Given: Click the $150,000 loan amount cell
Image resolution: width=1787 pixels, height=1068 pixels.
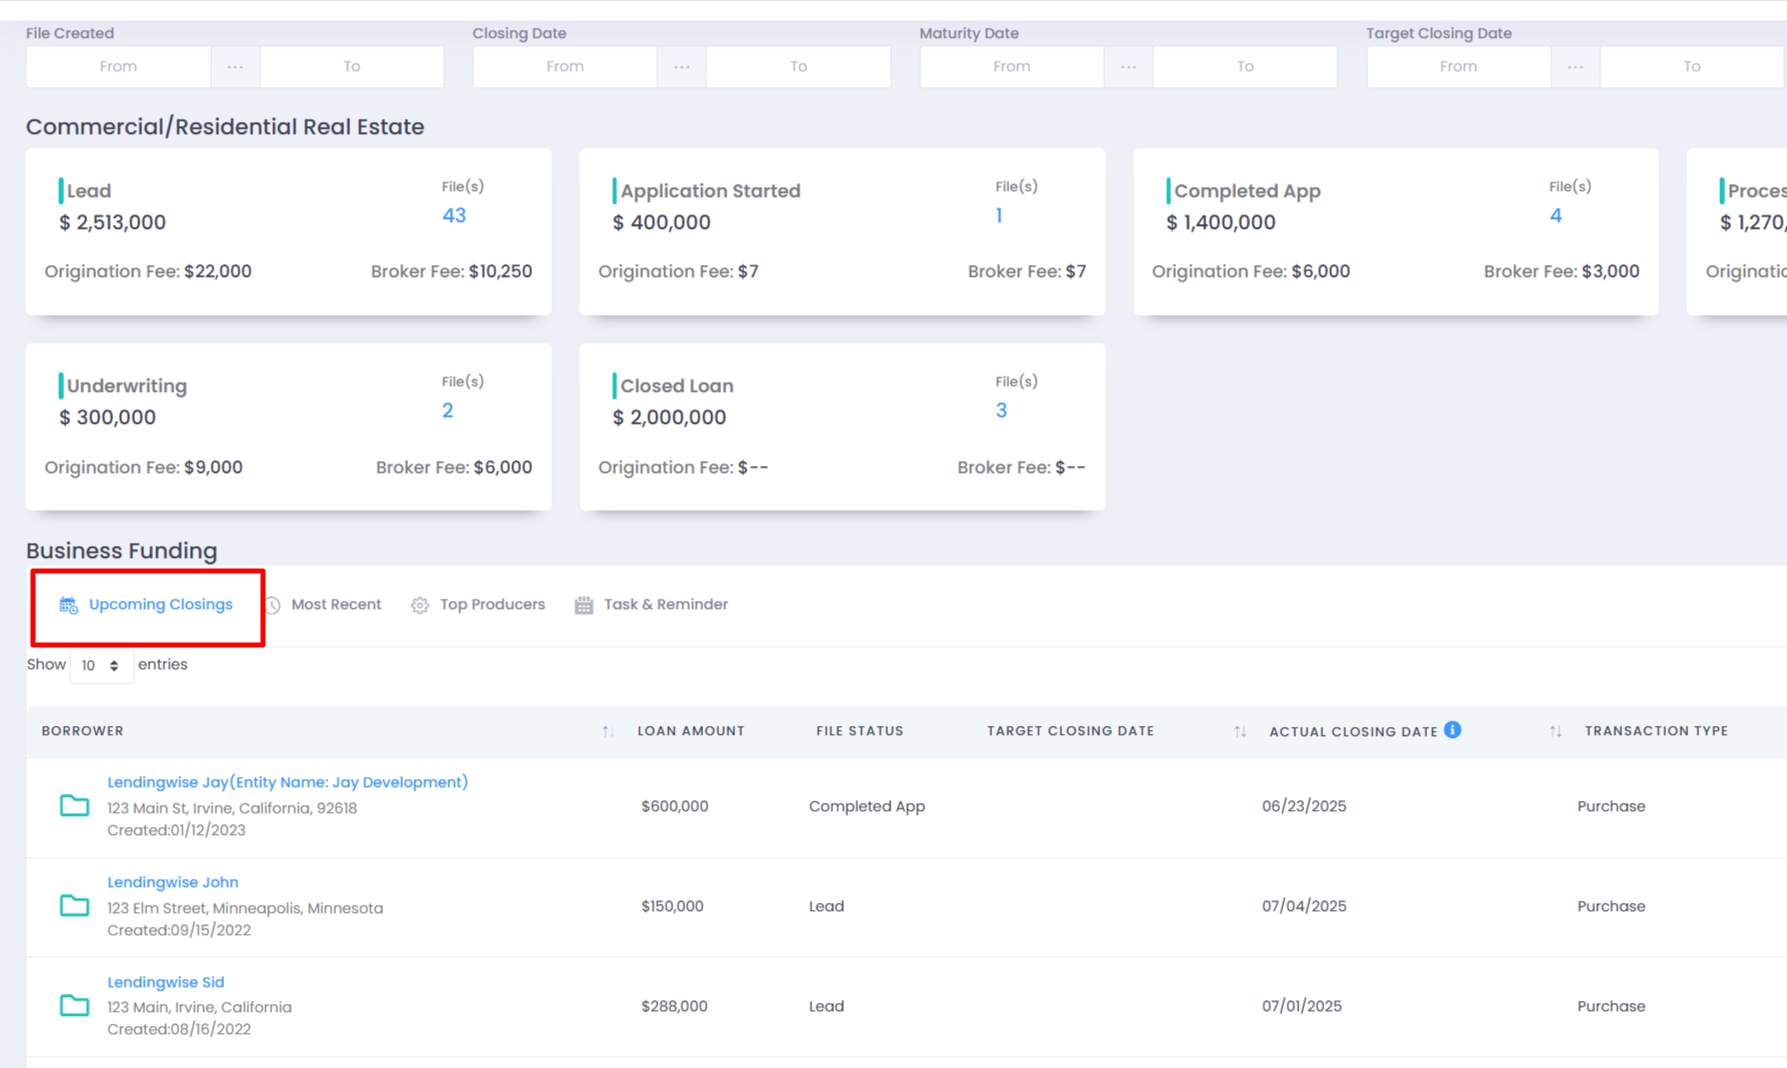Looking at the screenshot, I should pyautogui.click(x=673, y=906).
